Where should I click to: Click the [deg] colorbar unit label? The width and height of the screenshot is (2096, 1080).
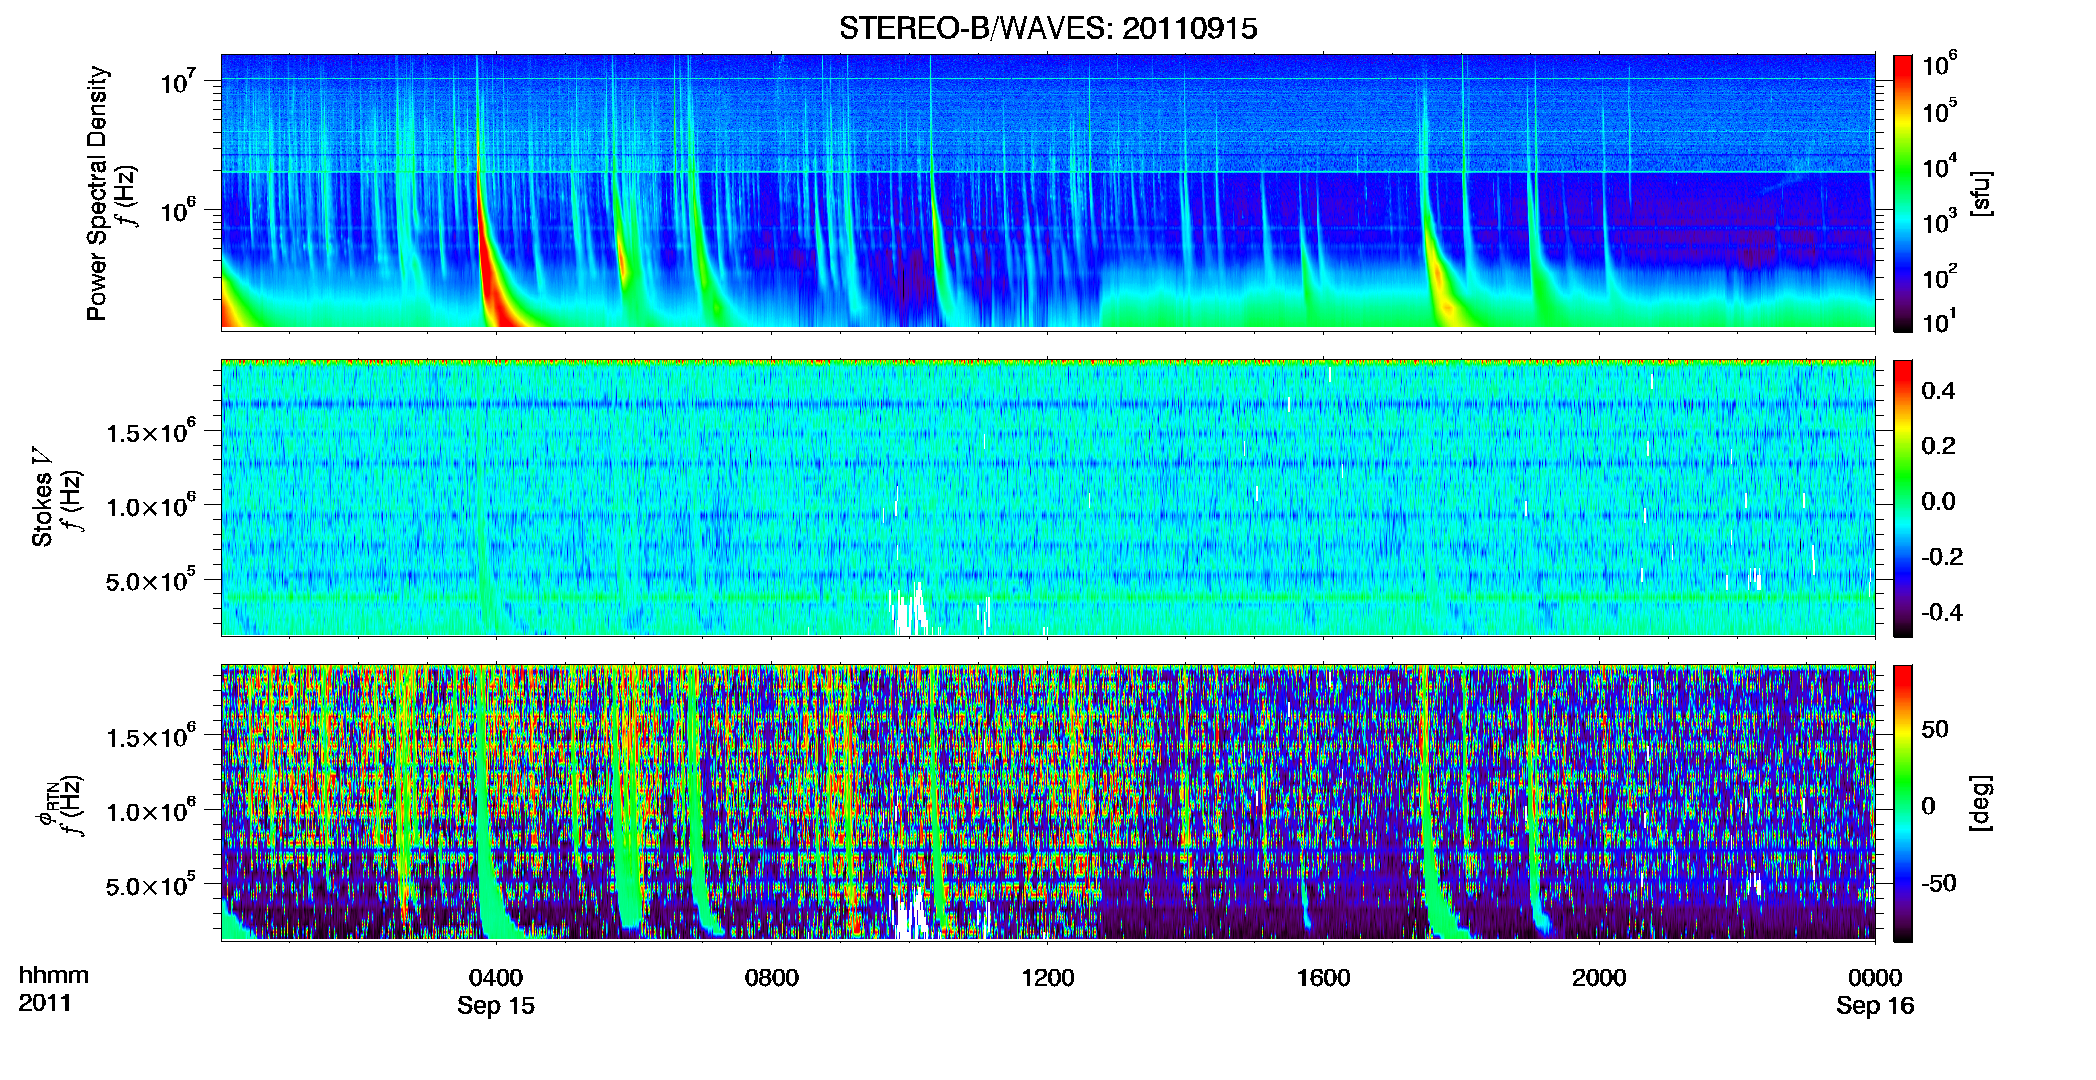click(x=1980, y=802)
